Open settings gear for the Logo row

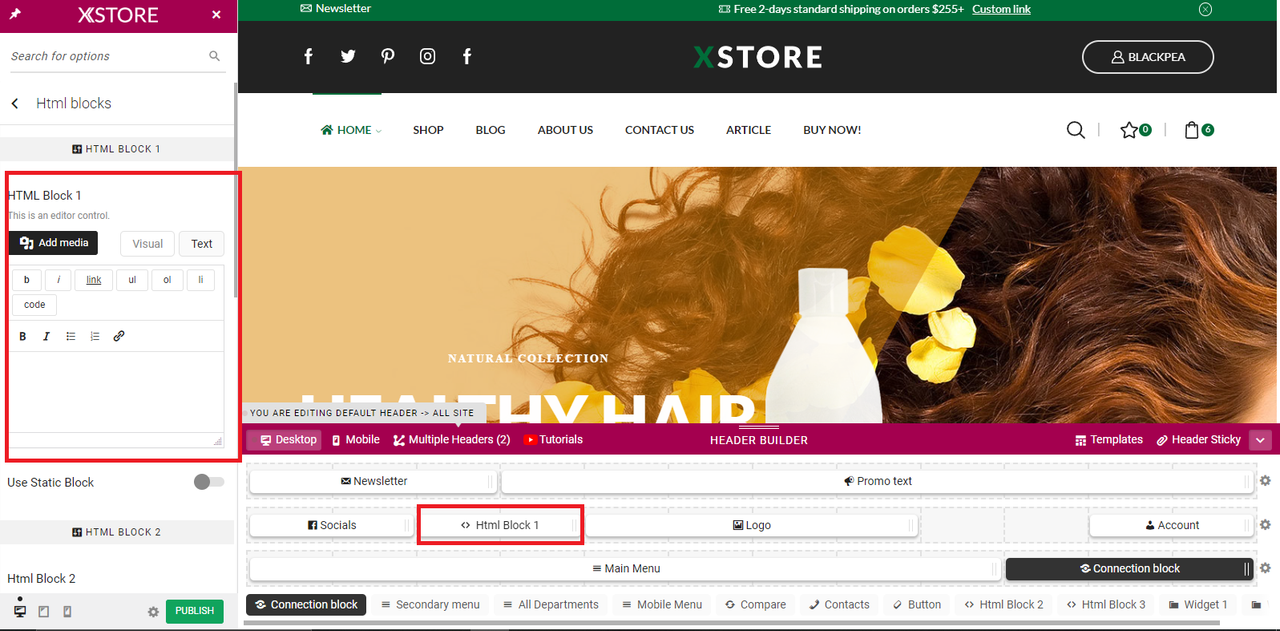pyautogui.click(x=1265, y=525)
